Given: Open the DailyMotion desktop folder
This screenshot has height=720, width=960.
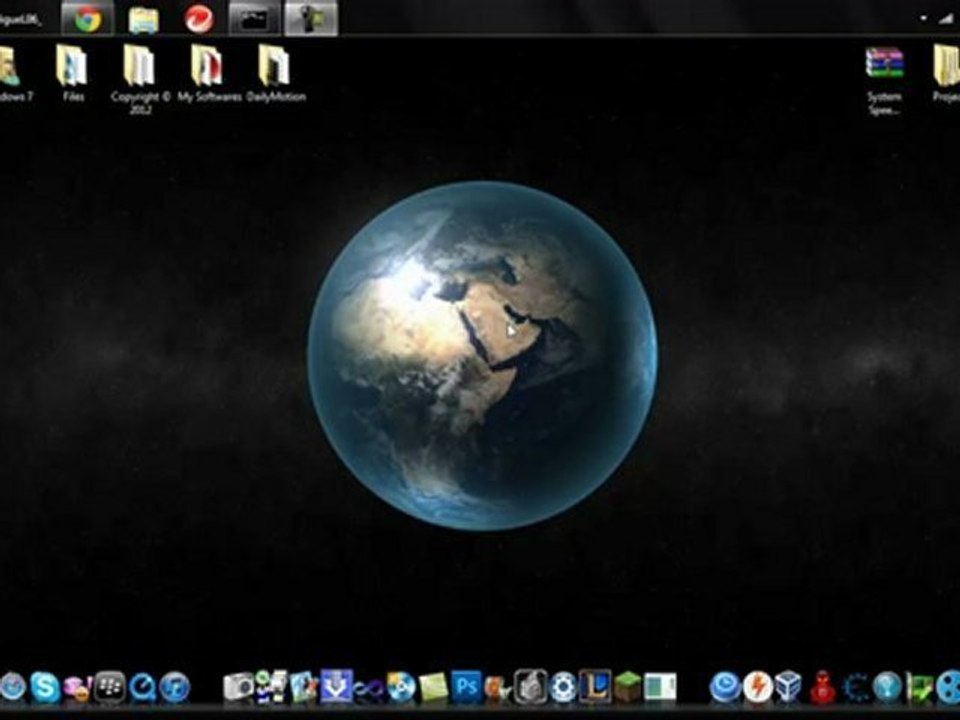Looking at the screenshot, I should 276,72.
